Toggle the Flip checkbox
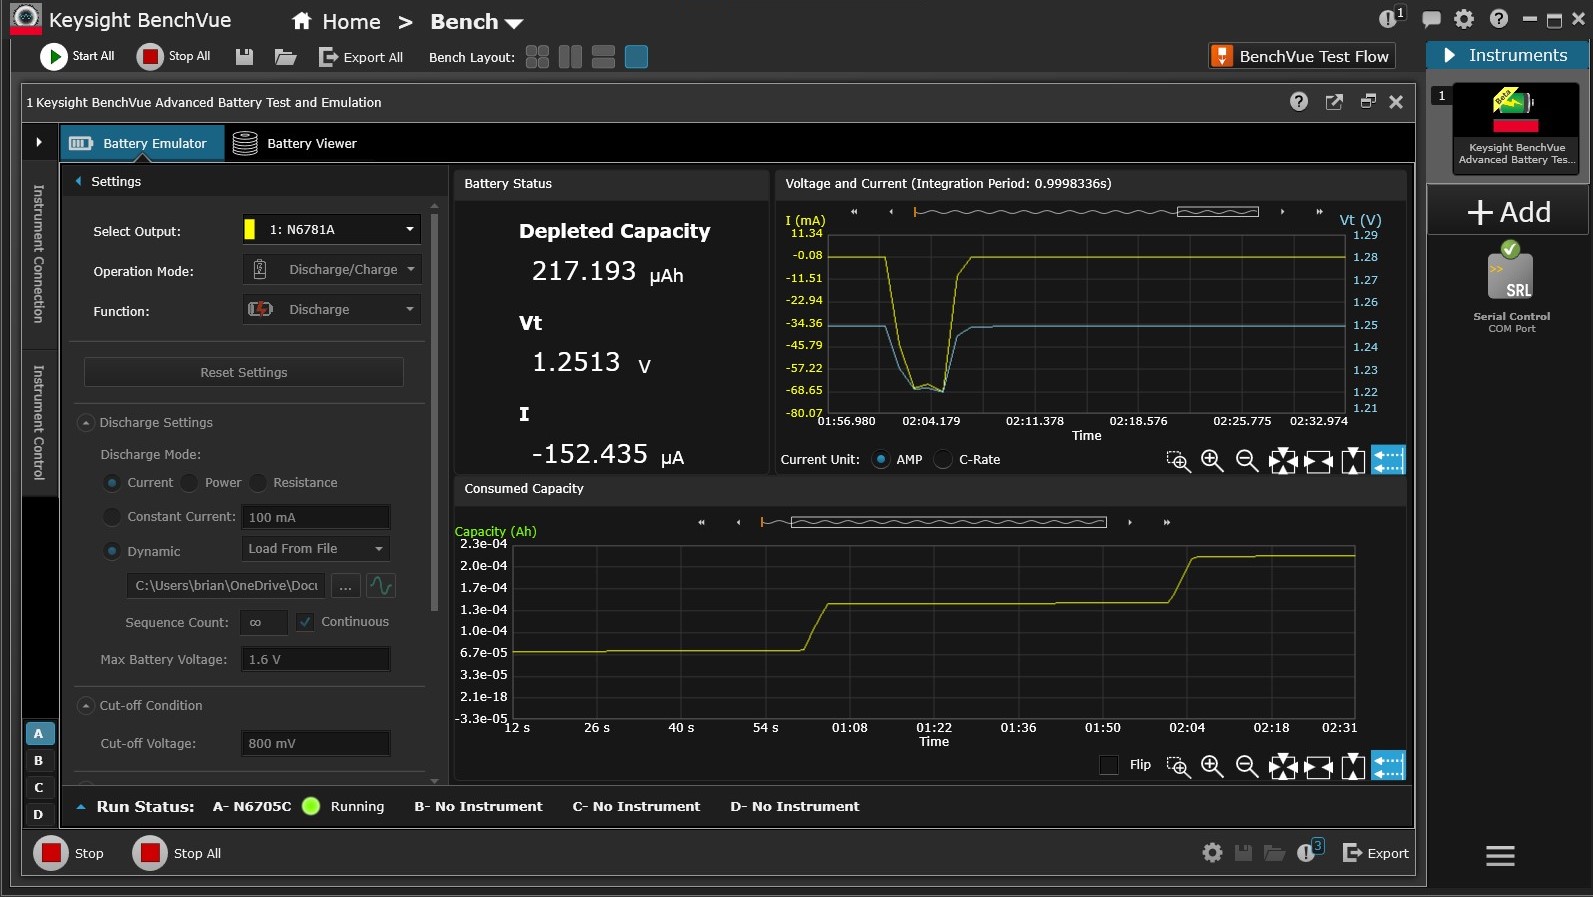This screenshot has height=897, width=1593. (x=1109, y=765)
